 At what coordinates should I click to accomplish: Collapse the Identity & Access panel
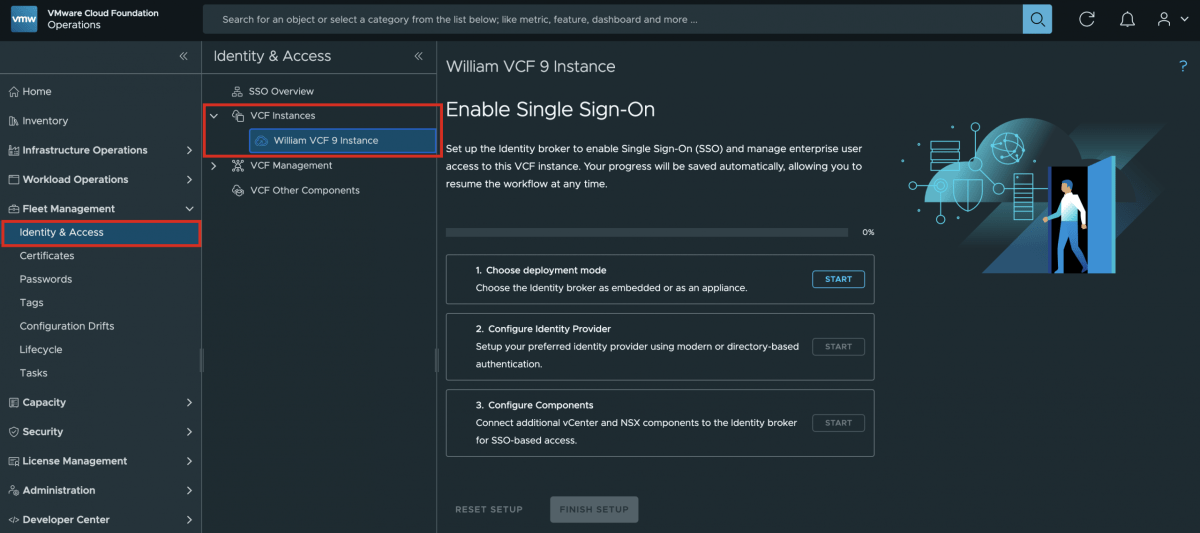[x=419, y=56]
